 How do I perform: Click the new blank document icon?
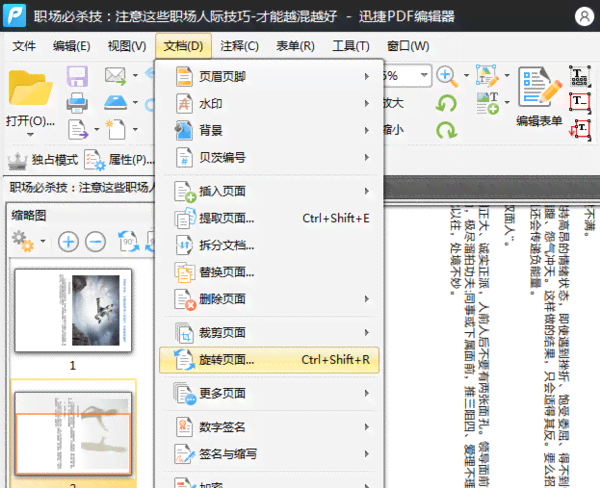[x=116, y=129]
